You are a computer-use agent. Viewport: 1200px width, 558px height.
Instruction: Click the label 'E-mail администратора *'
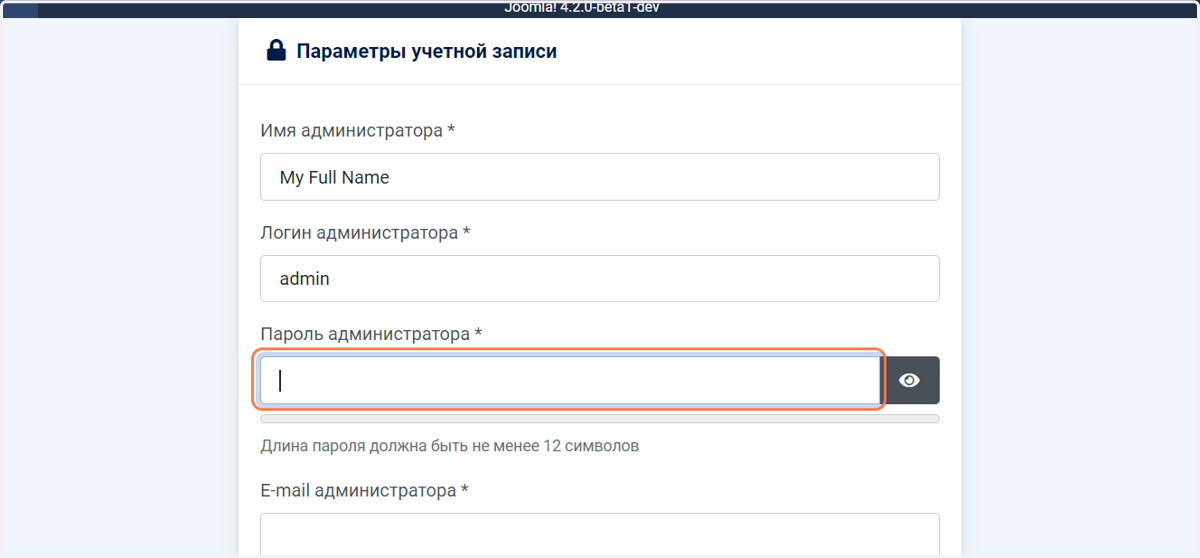[364, 491]
